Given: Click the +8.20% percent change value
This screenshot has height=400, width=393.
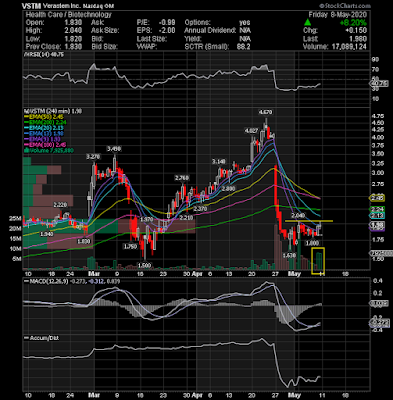Looking at the screenshot, I should [353, 22].
